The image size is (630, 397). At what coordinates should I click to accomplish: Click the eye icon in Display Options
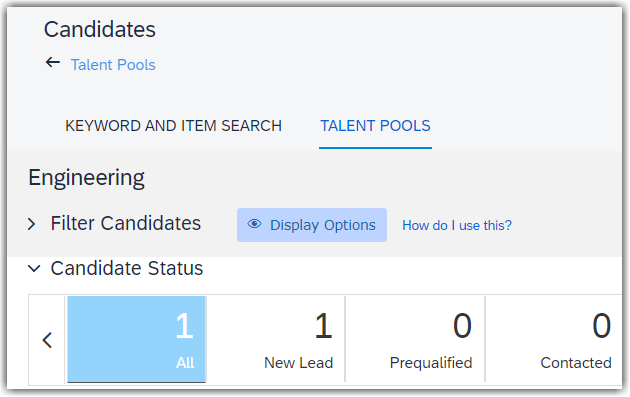254,224
